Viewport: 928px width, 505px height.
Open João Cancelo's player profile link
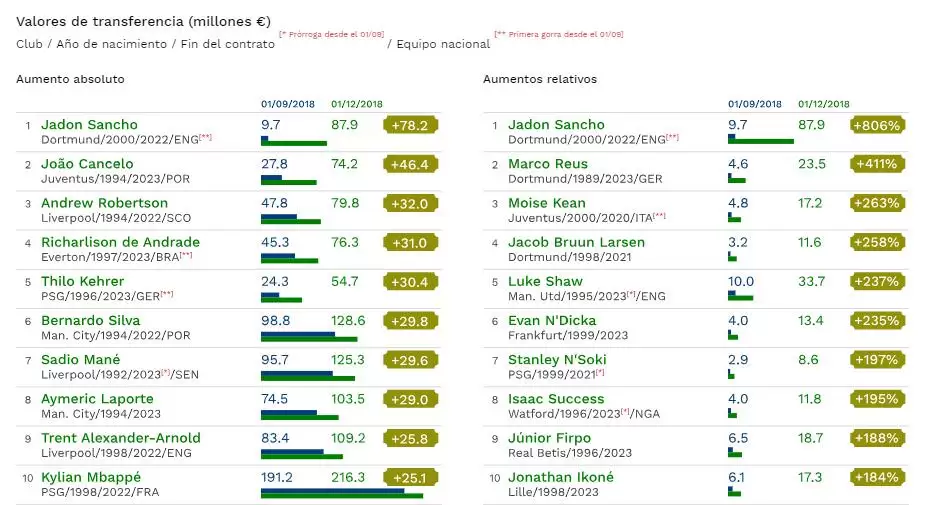[87, 164]
